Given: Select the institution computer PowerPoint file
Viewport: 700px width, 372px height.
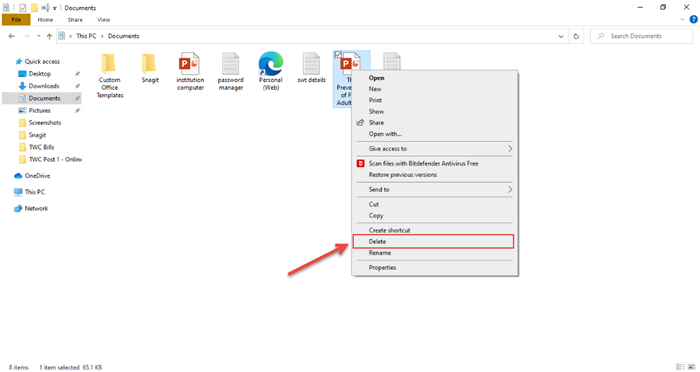Looking at the screenshot, I should pyautogui.click(x=190, y=71).
